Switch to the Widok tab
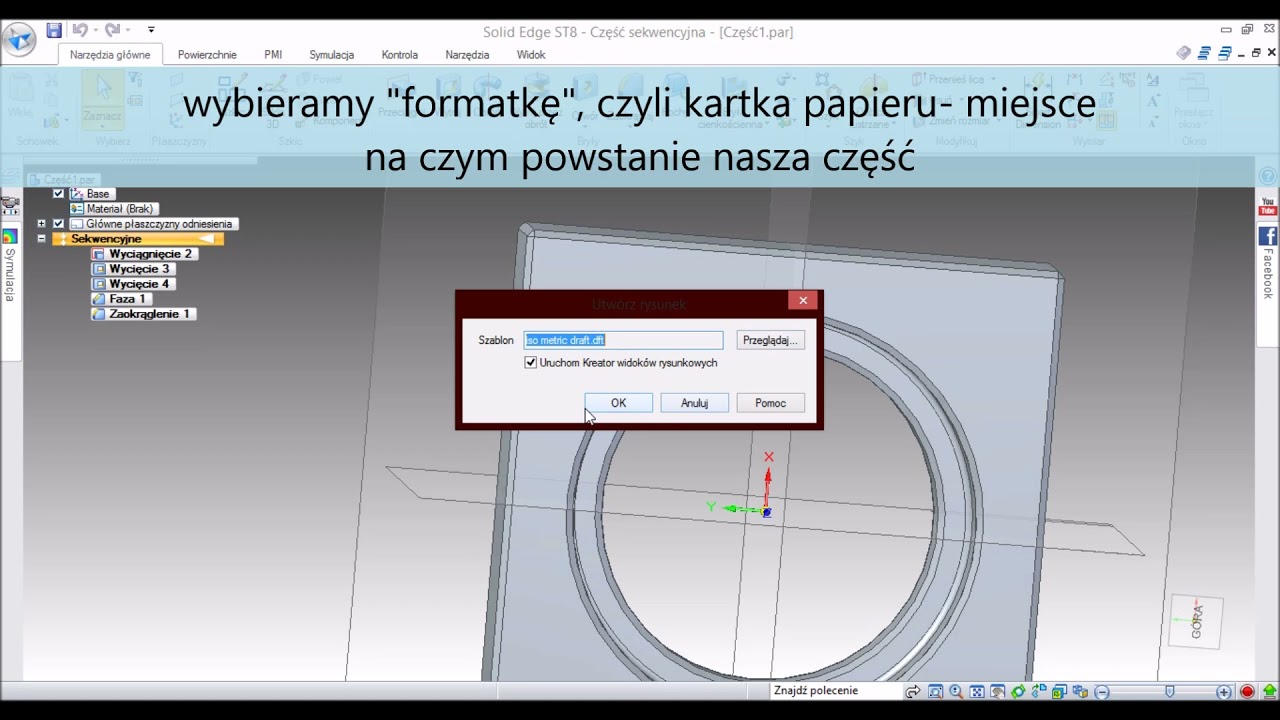 point(531,55)
